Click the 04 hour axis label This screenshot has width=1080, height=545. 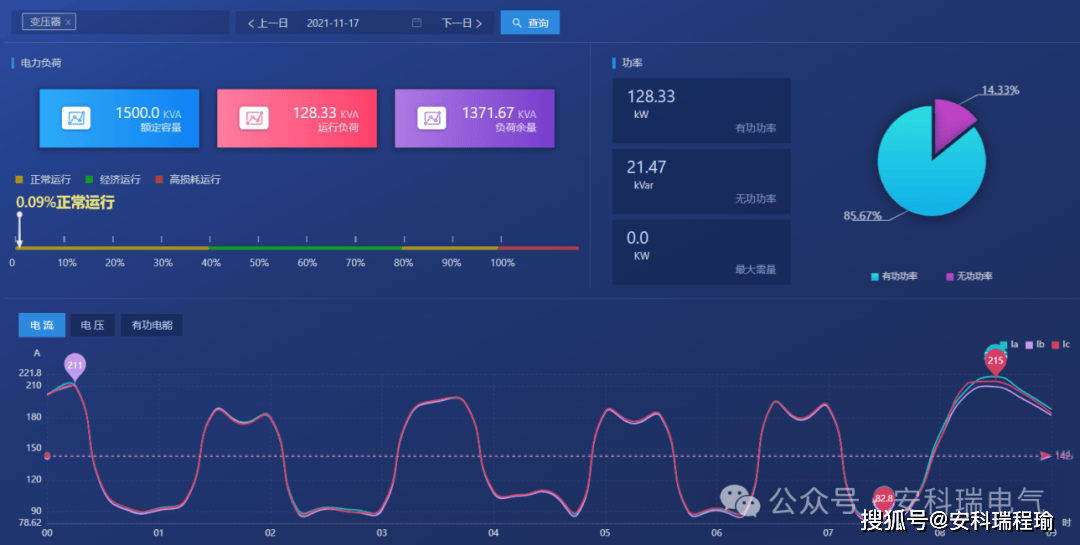click(493, 533)
